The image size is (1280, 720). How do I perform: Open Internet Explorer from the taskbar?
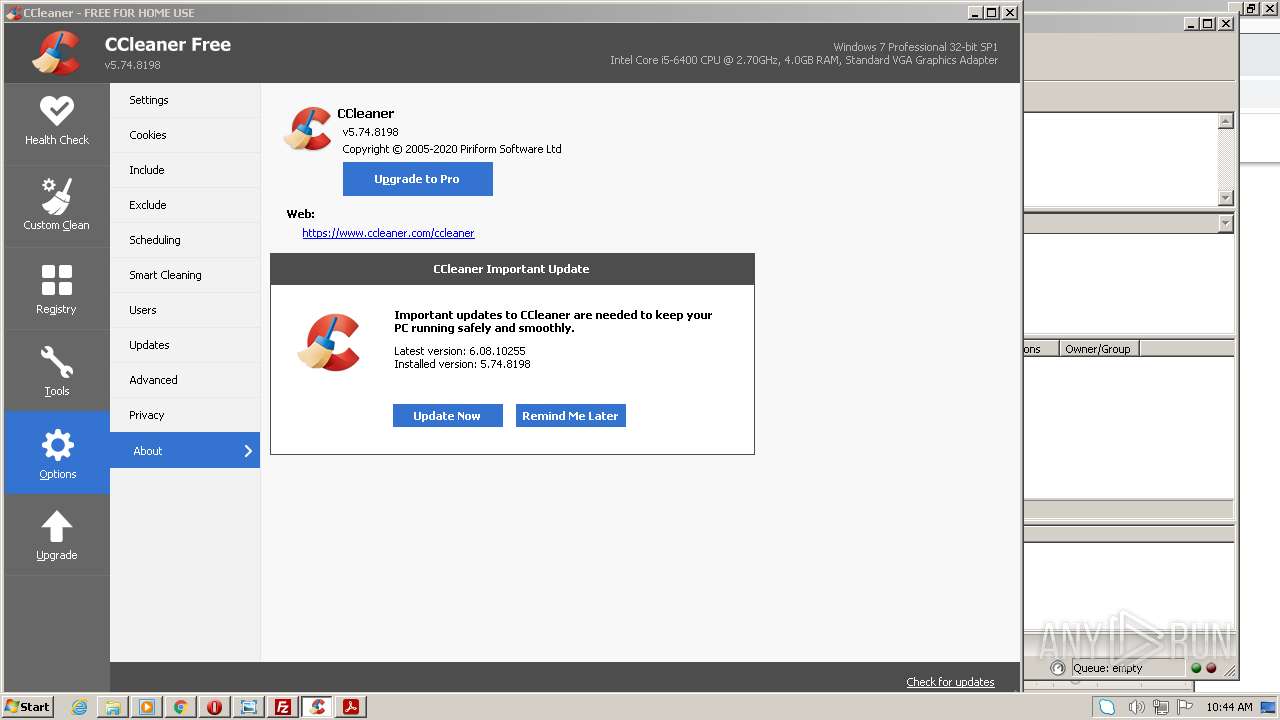(79, 707)
